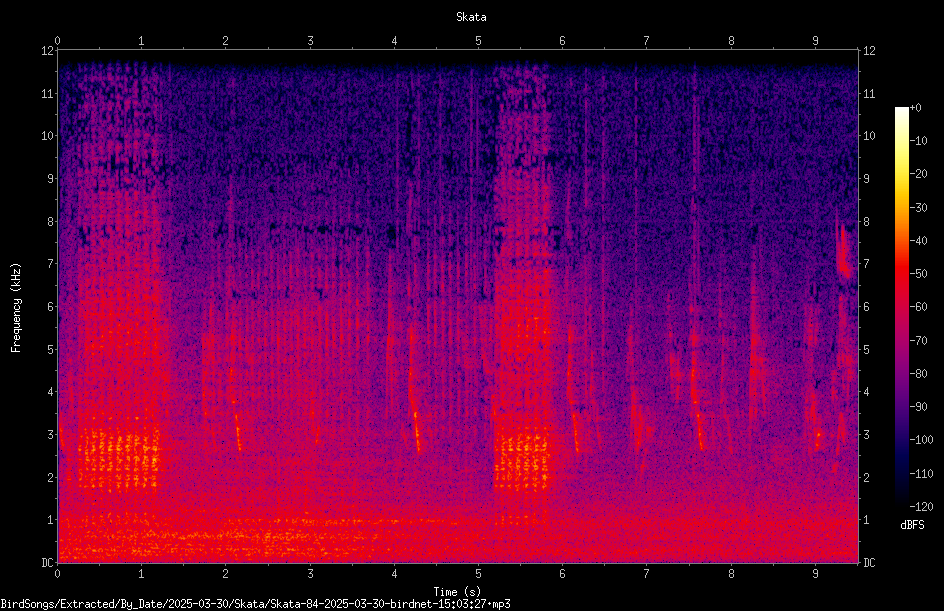Screen dimensions: 944x611
Task: Click the "-20" color scale label
Action: coord(919,174)
